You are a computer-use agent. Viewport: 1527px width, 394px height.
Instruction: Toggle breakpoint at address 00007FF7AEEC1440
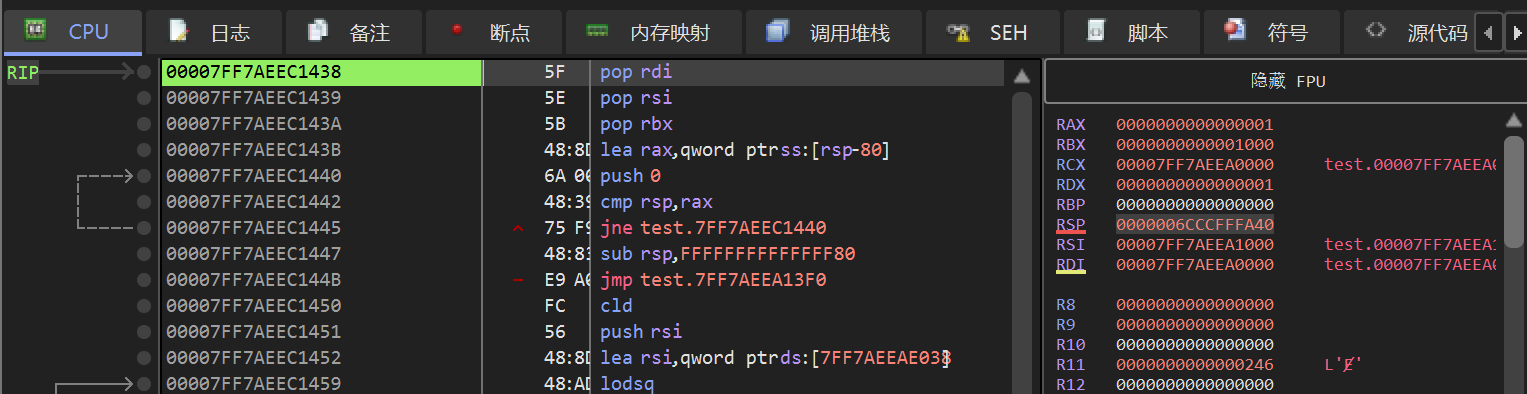[x=144, y=176]
